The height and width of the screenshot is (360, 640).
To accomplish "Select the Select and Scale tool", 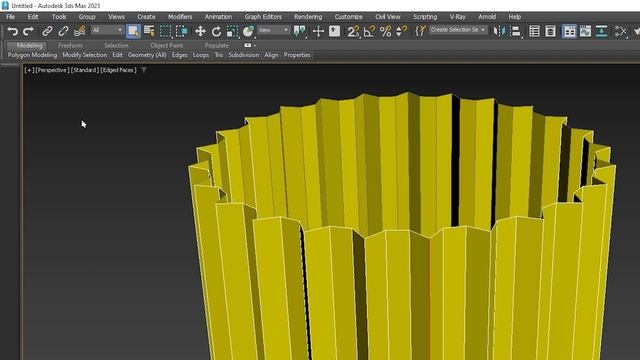I will click(x=232, y=31).
